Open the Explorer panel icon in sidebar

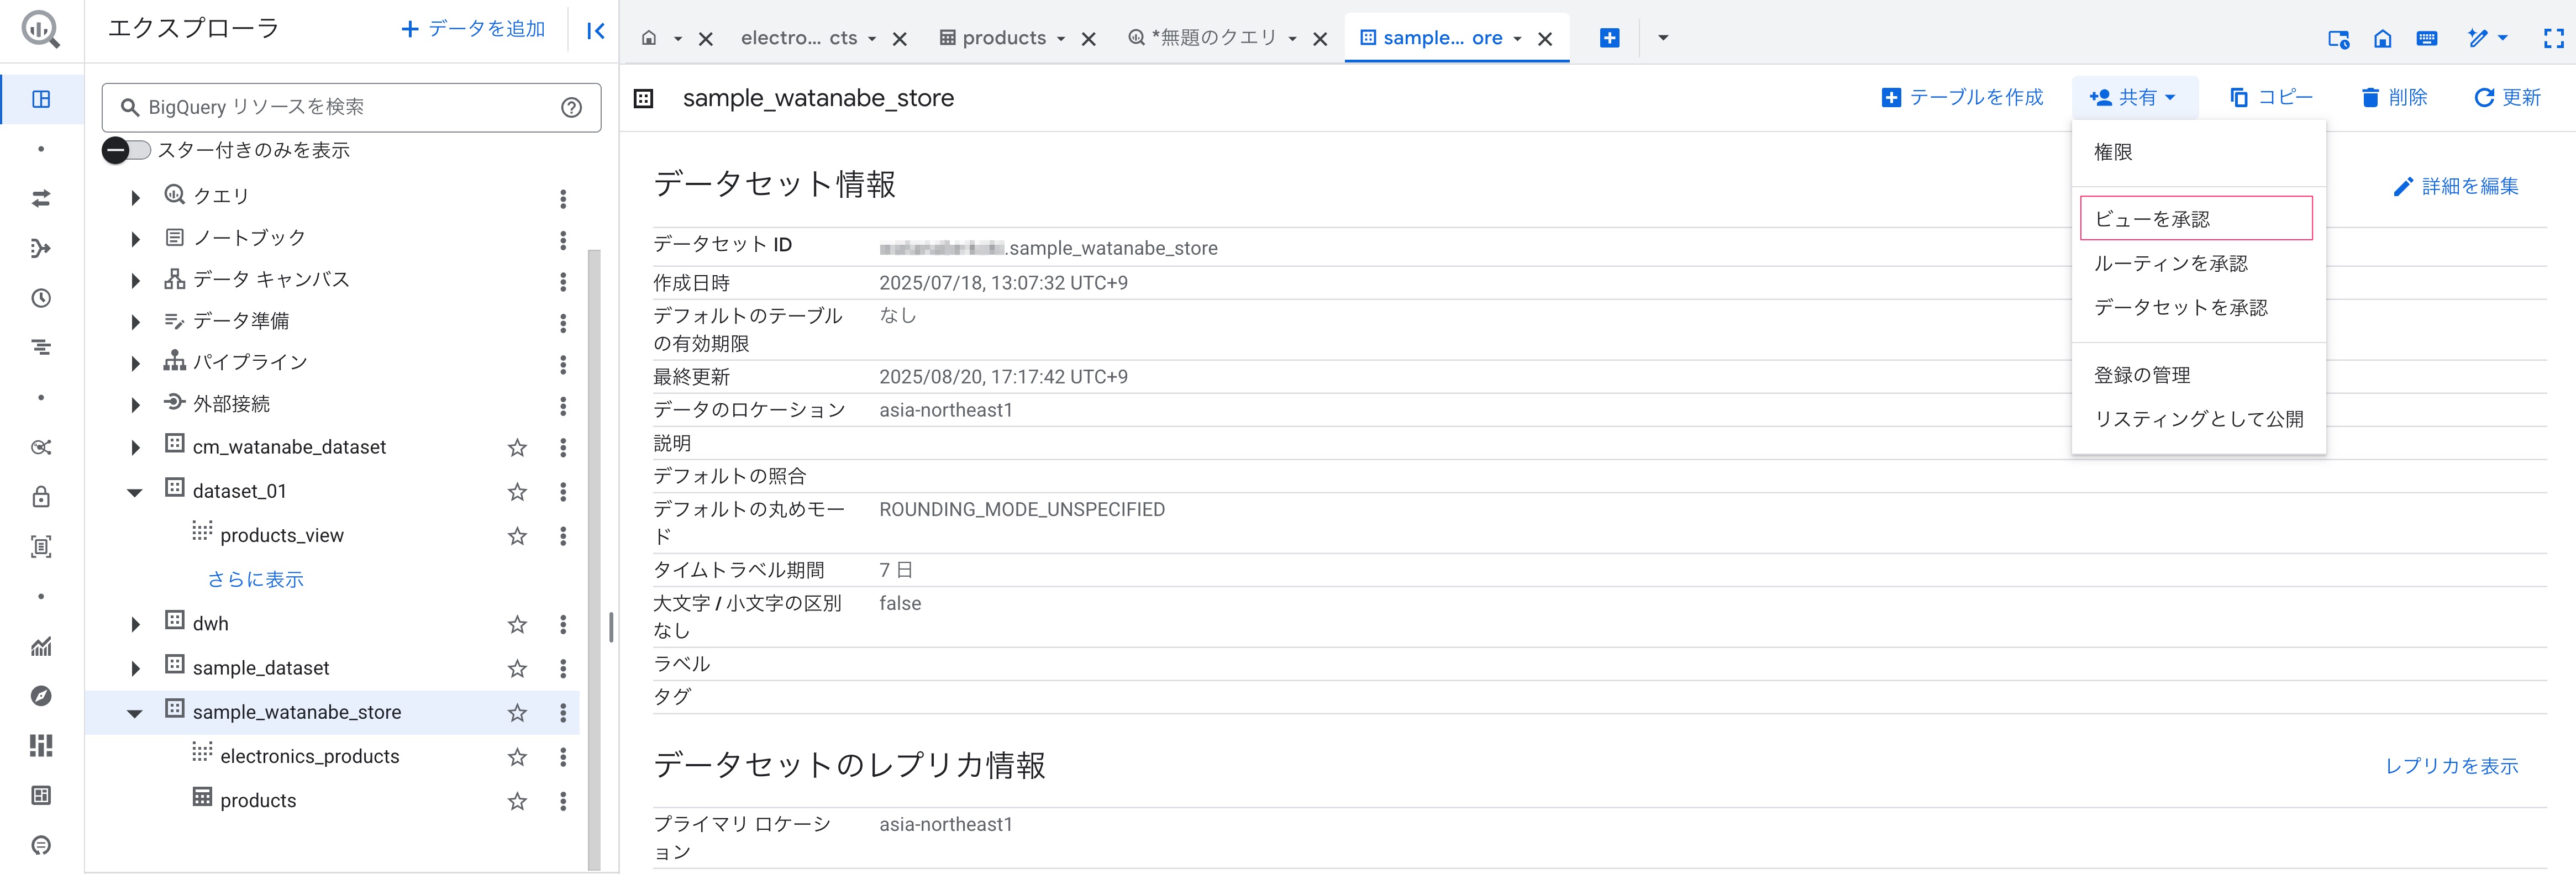(41, 99)
